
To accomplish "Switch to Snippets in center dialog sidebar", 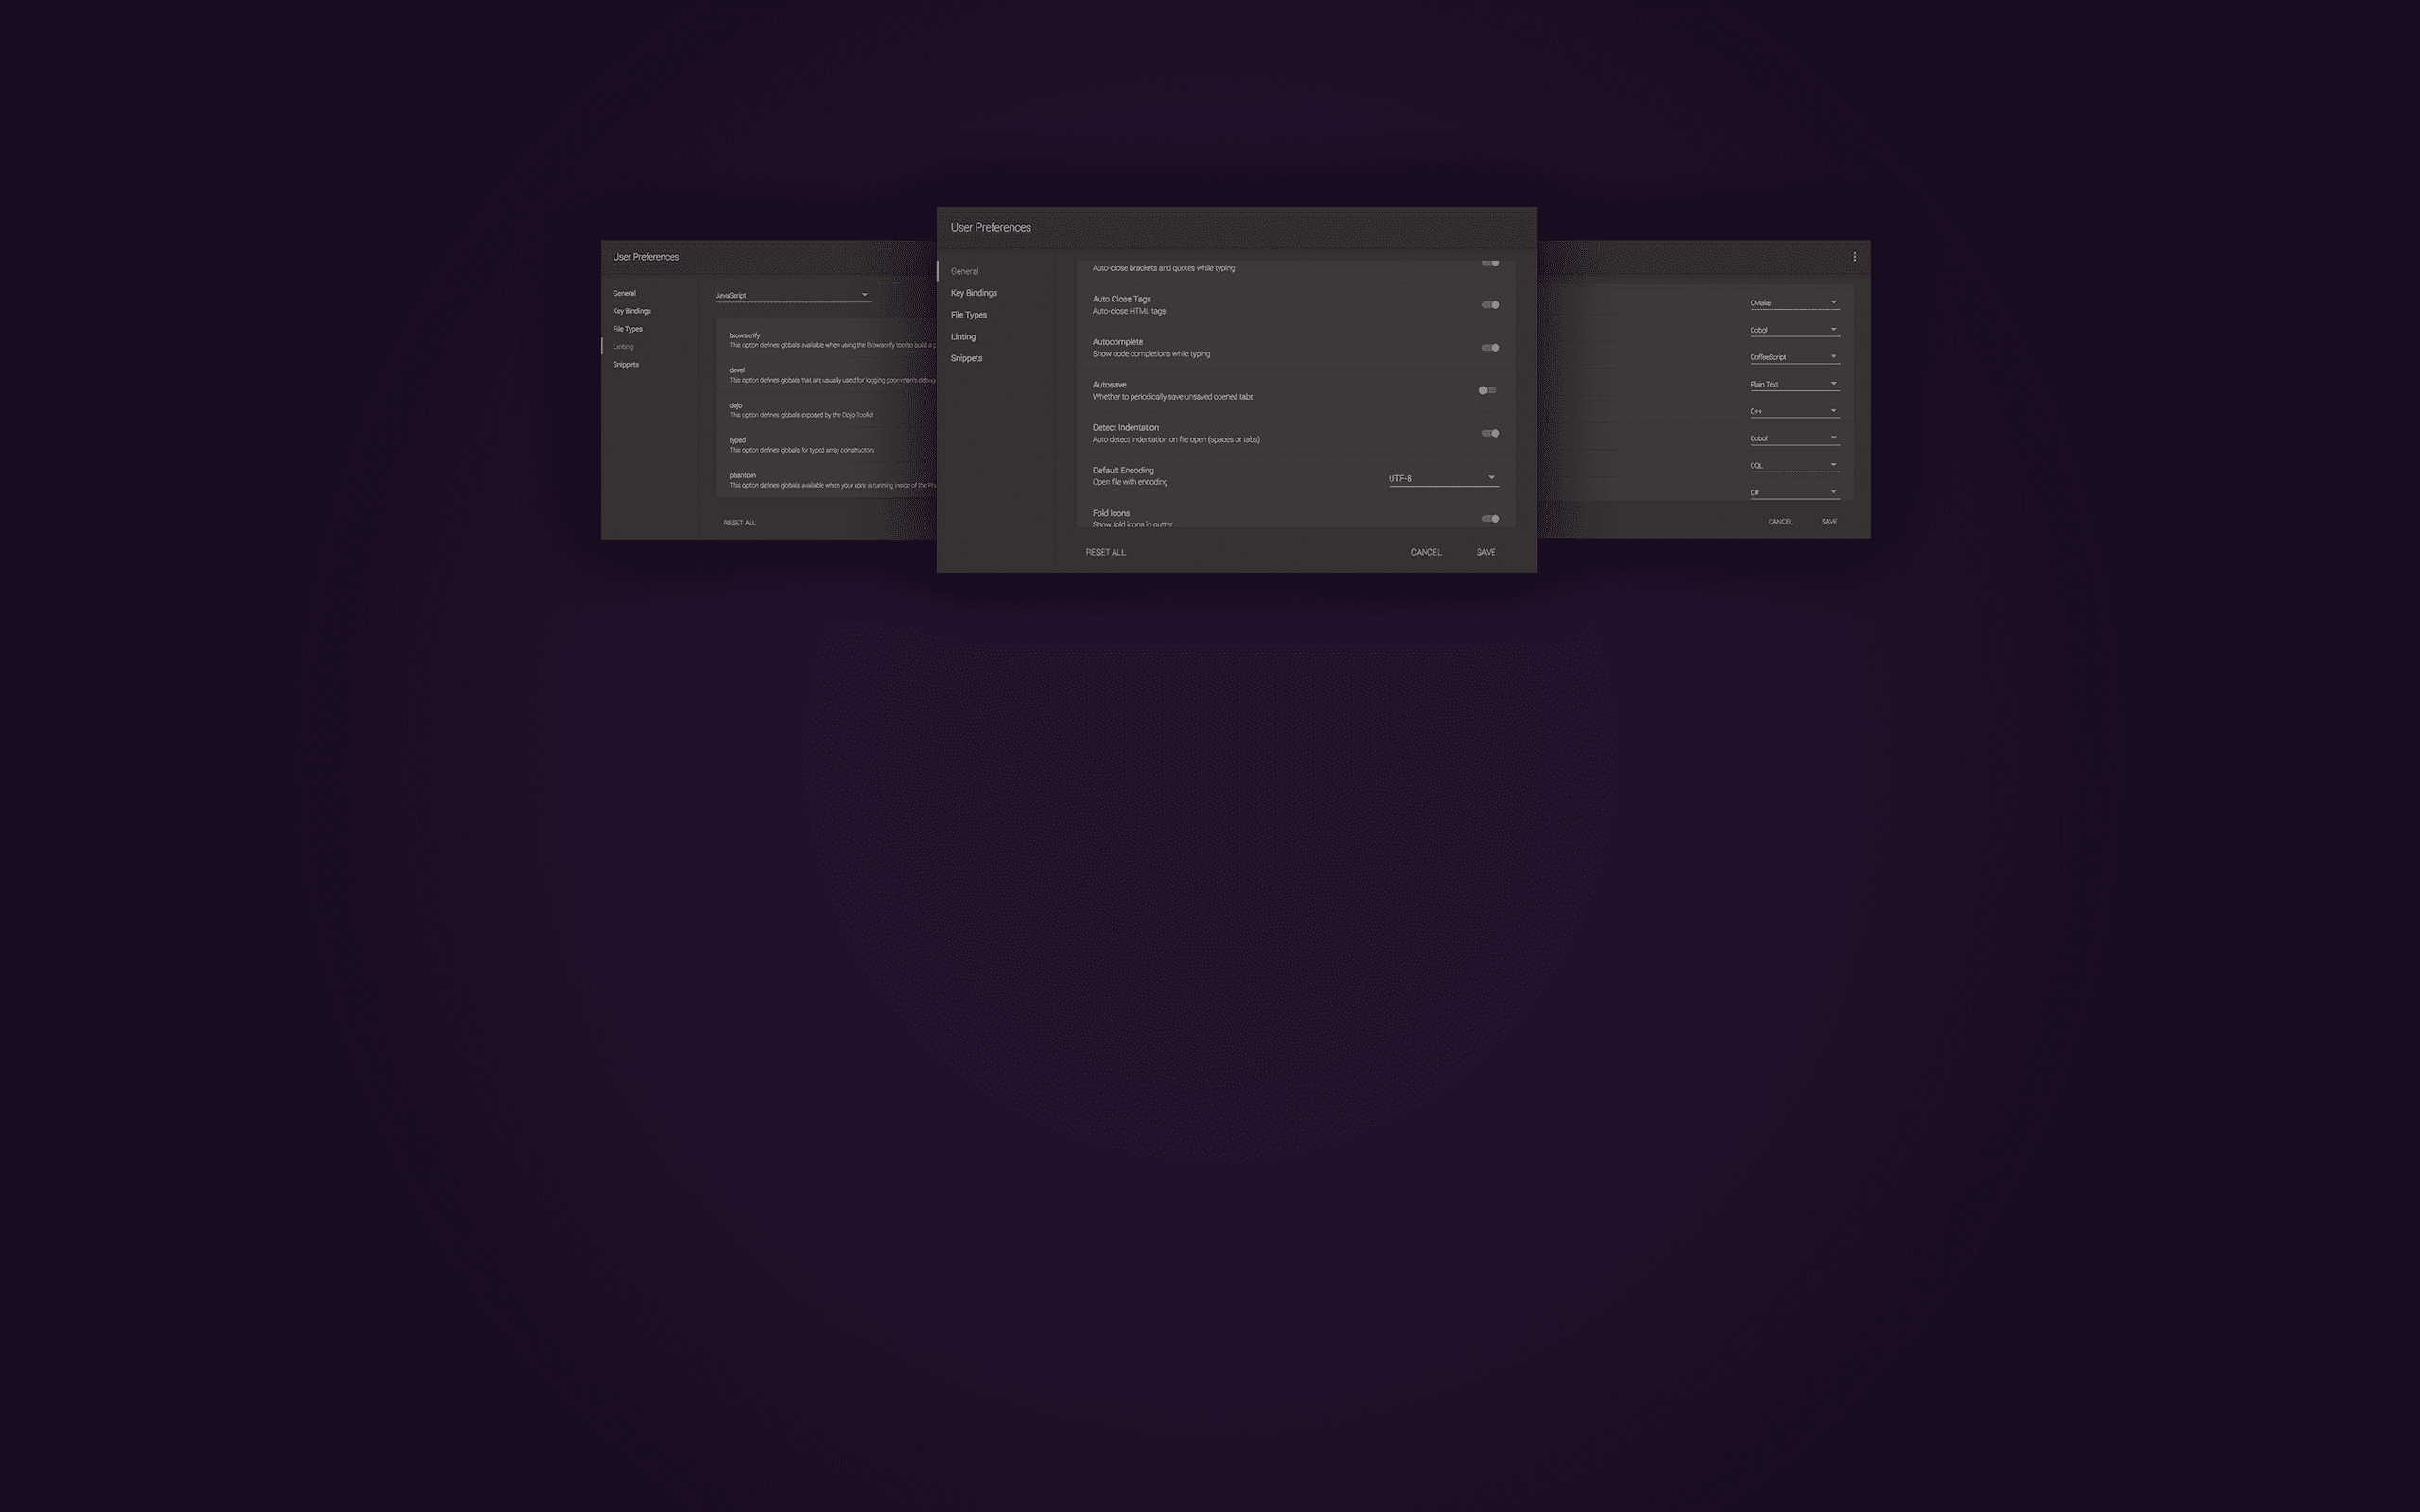I will tap(966, 358).
